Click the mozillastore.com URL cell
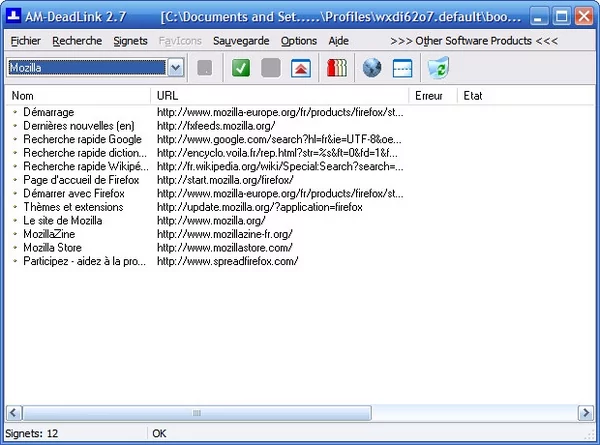 (225, 248)
